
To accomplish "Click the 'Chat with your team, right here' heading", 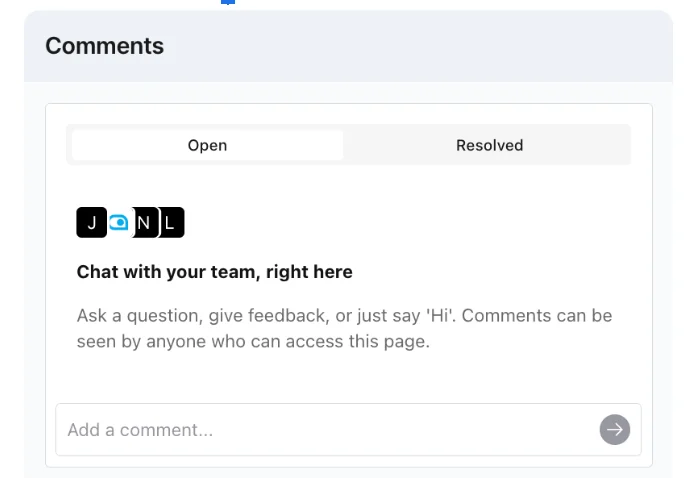I will (x=214, y=272).
